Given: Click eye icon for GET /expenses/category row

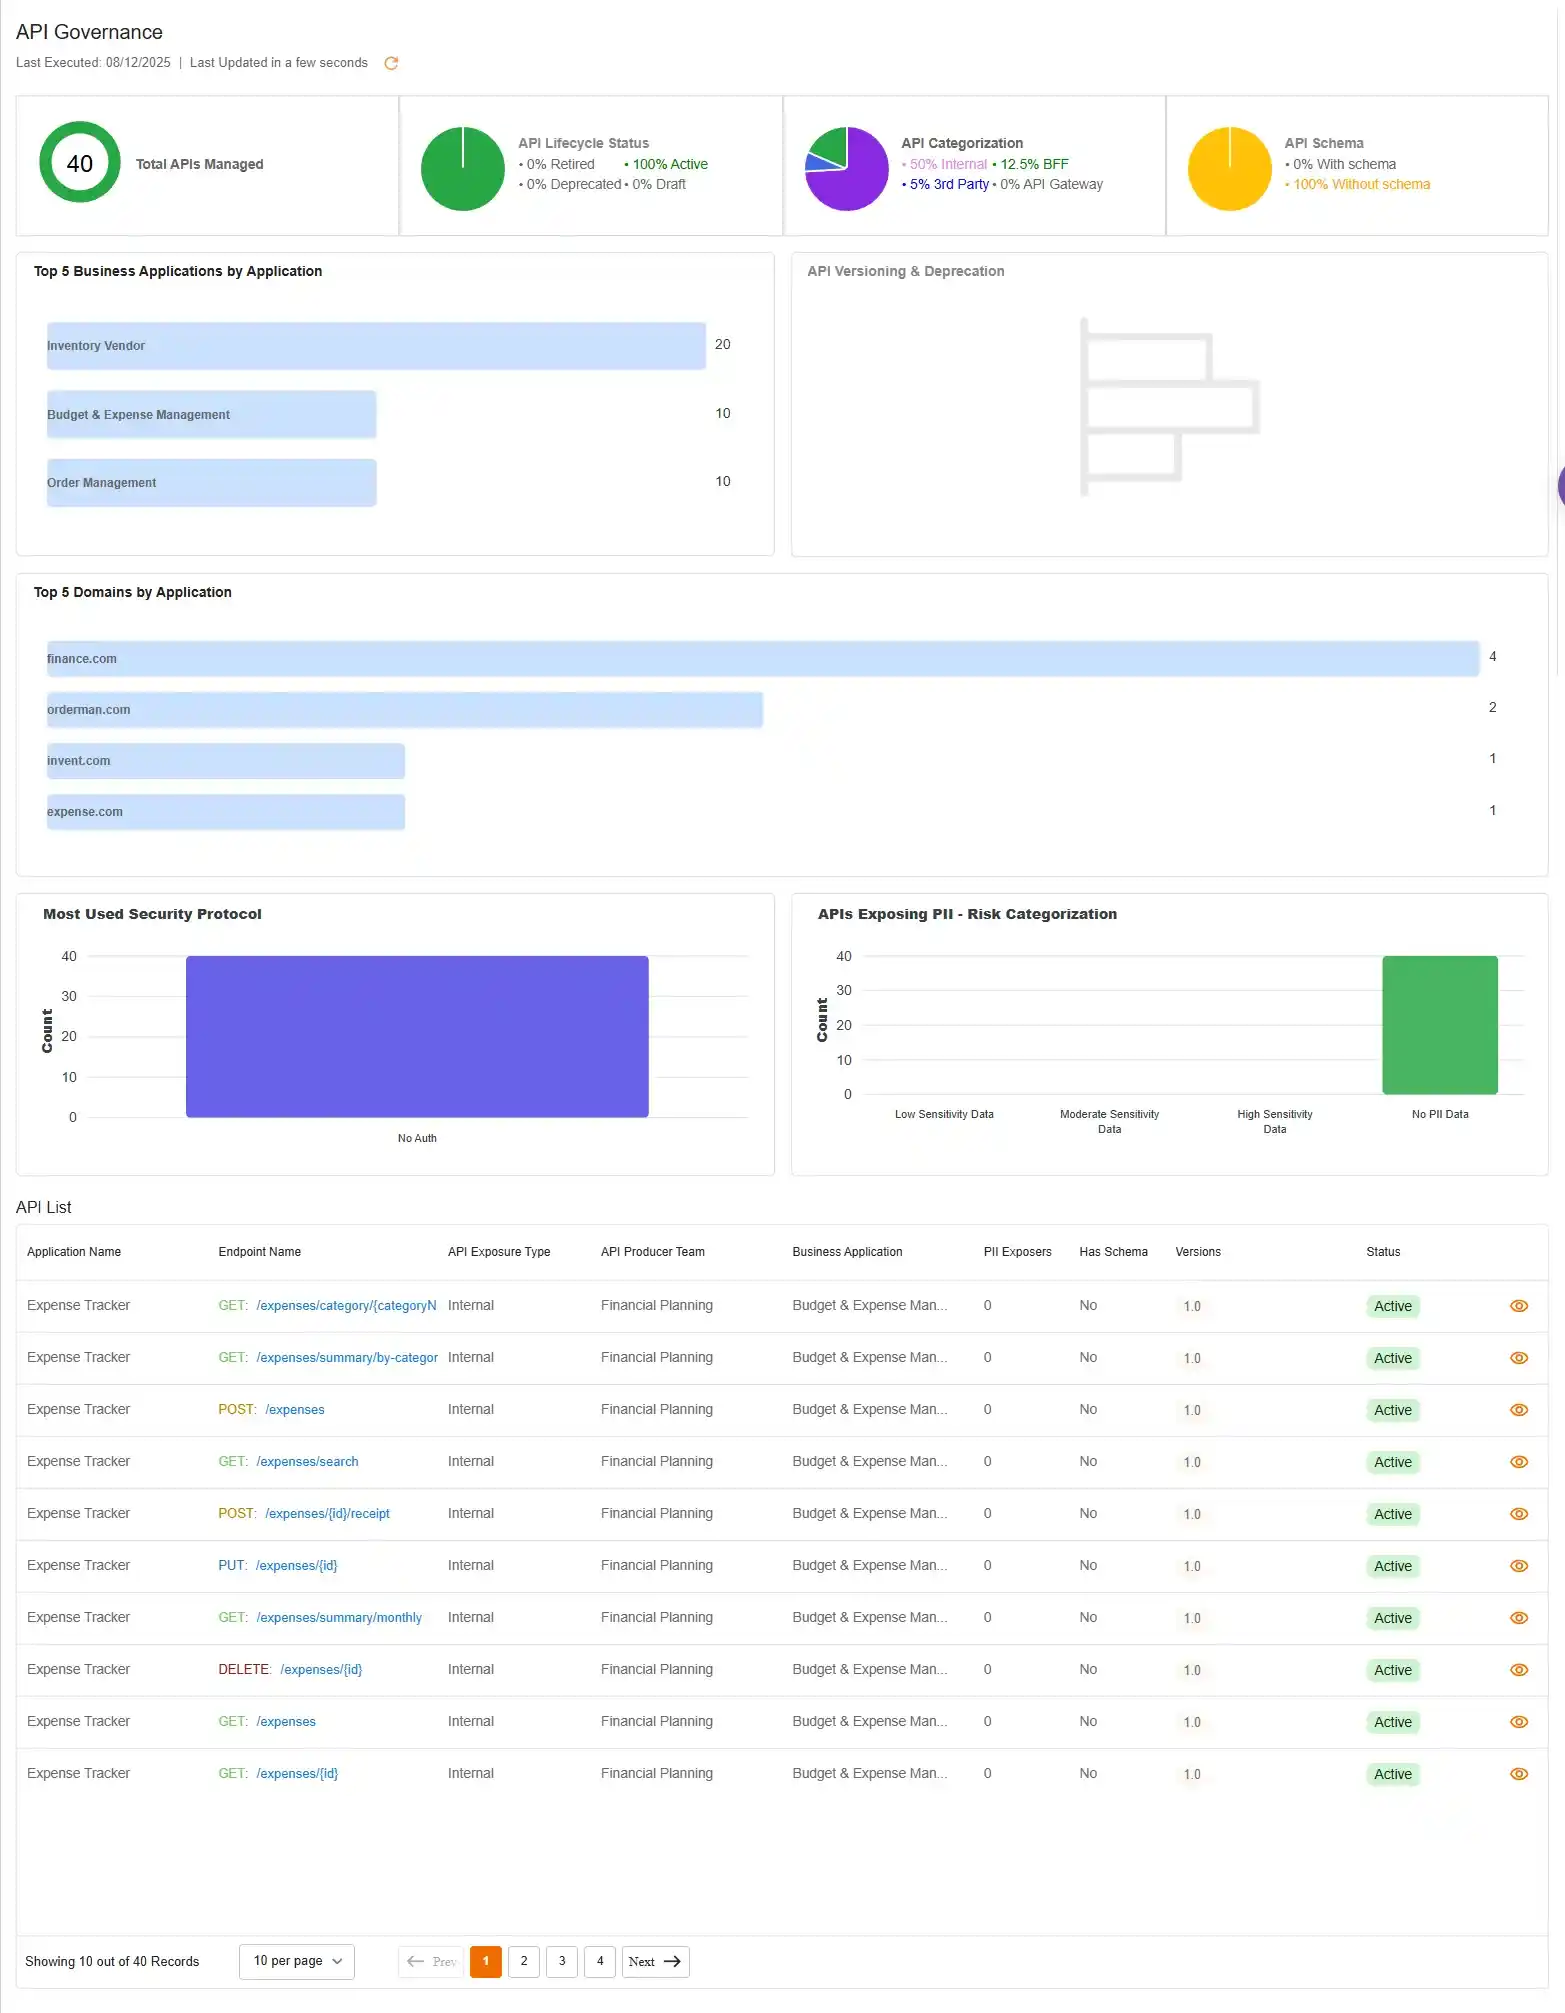Looking at the screenshot, I should (x=1518, y=1306).
